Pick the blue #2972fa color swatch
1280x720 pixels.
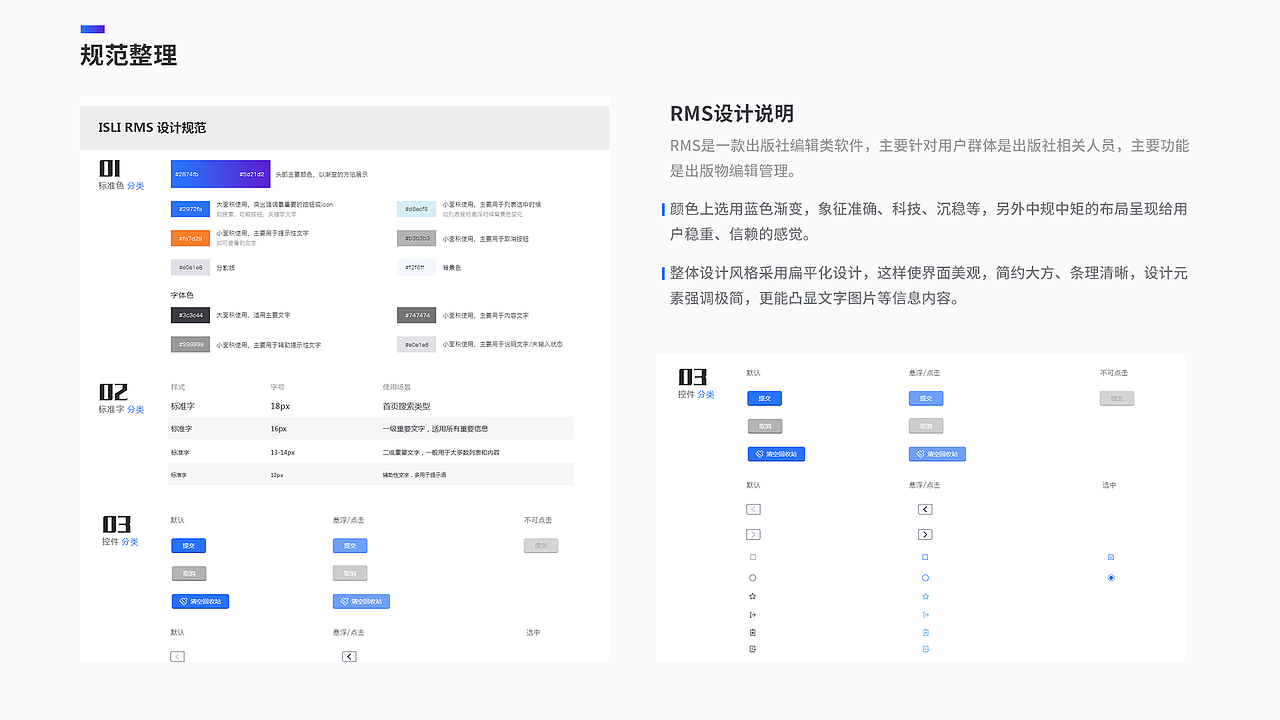(190, 209)
